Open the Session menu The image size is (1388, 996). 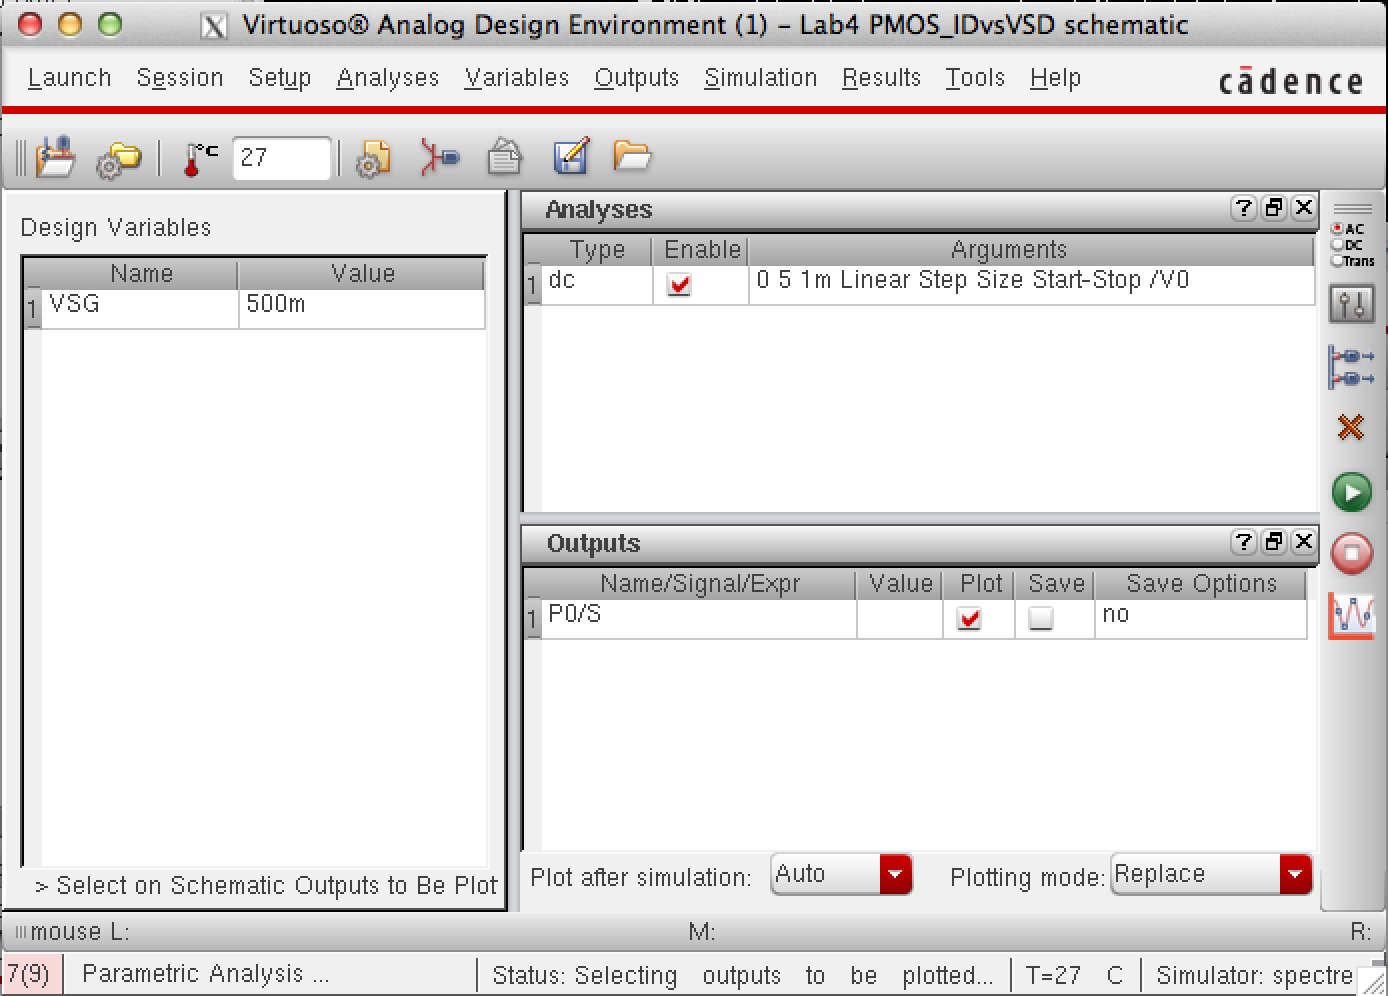coord(180,78)
